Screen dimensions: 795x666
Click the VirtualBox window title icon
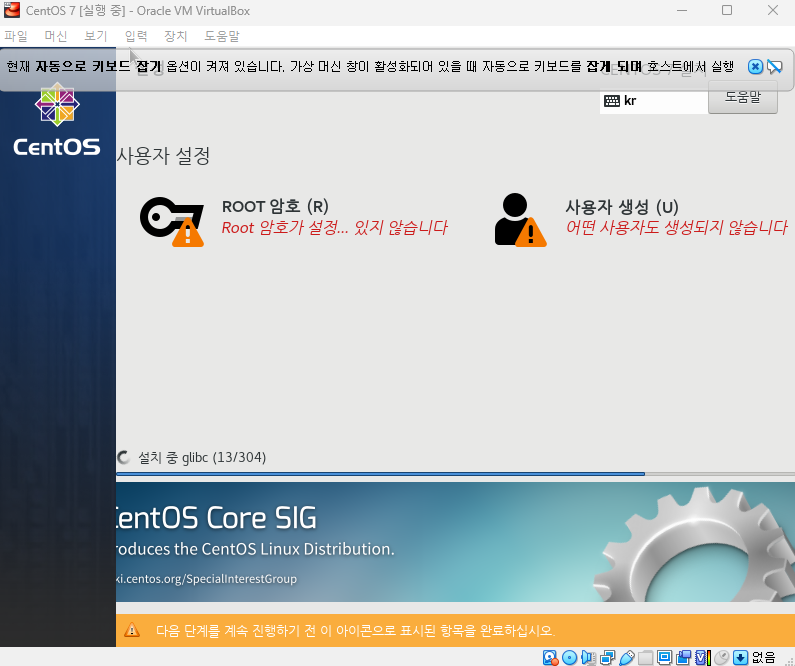tap(12, 10)
